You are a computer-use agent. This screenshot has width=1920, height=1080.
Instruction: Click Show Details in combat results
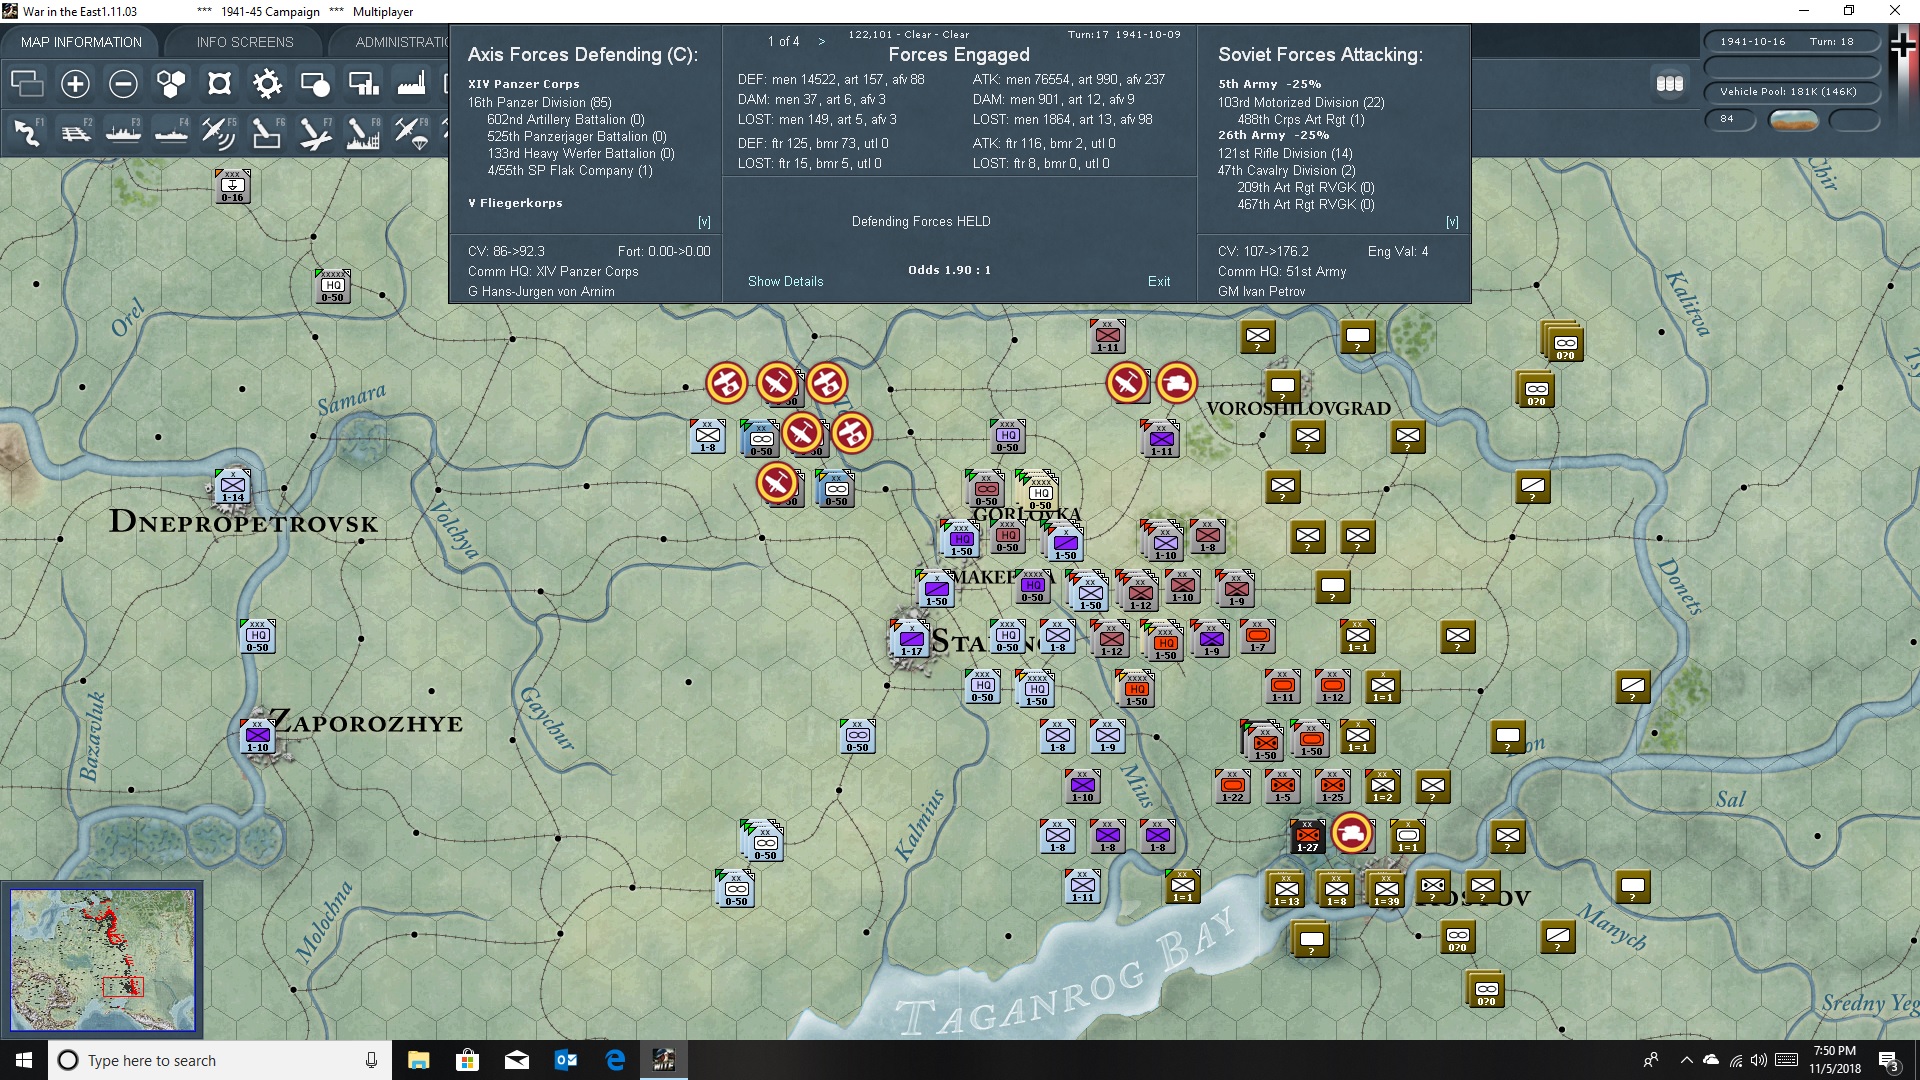pyautogui.click(x=785, y=281)
